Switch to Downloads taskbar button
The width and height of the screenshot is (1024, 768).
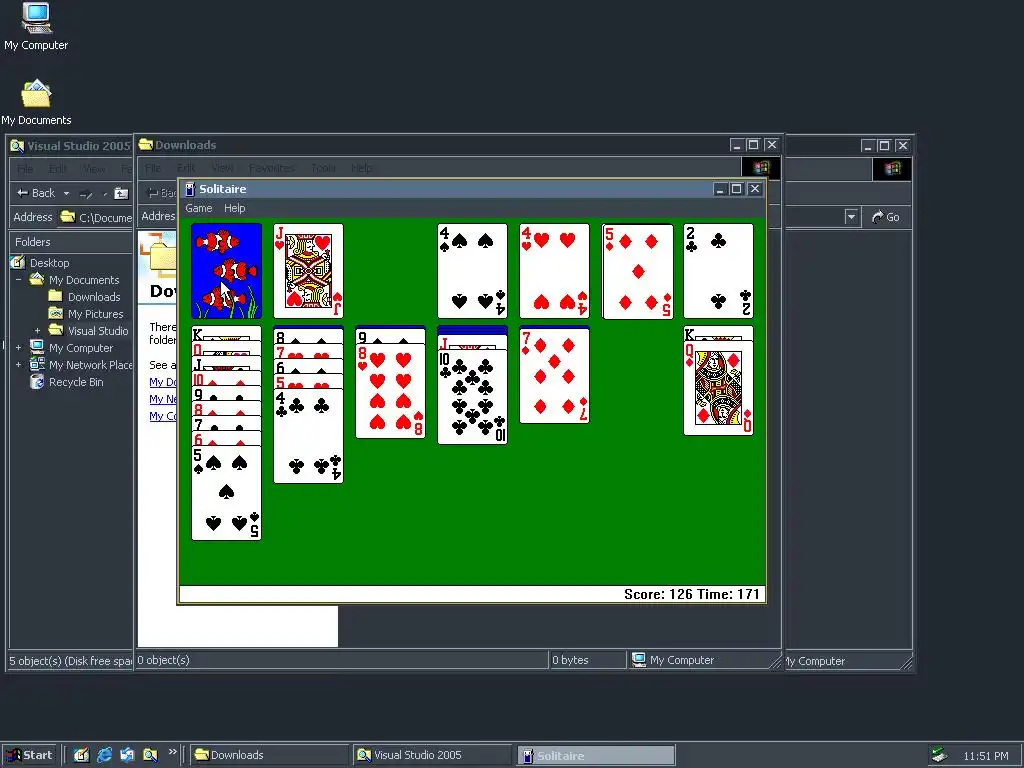pos(270,755)
